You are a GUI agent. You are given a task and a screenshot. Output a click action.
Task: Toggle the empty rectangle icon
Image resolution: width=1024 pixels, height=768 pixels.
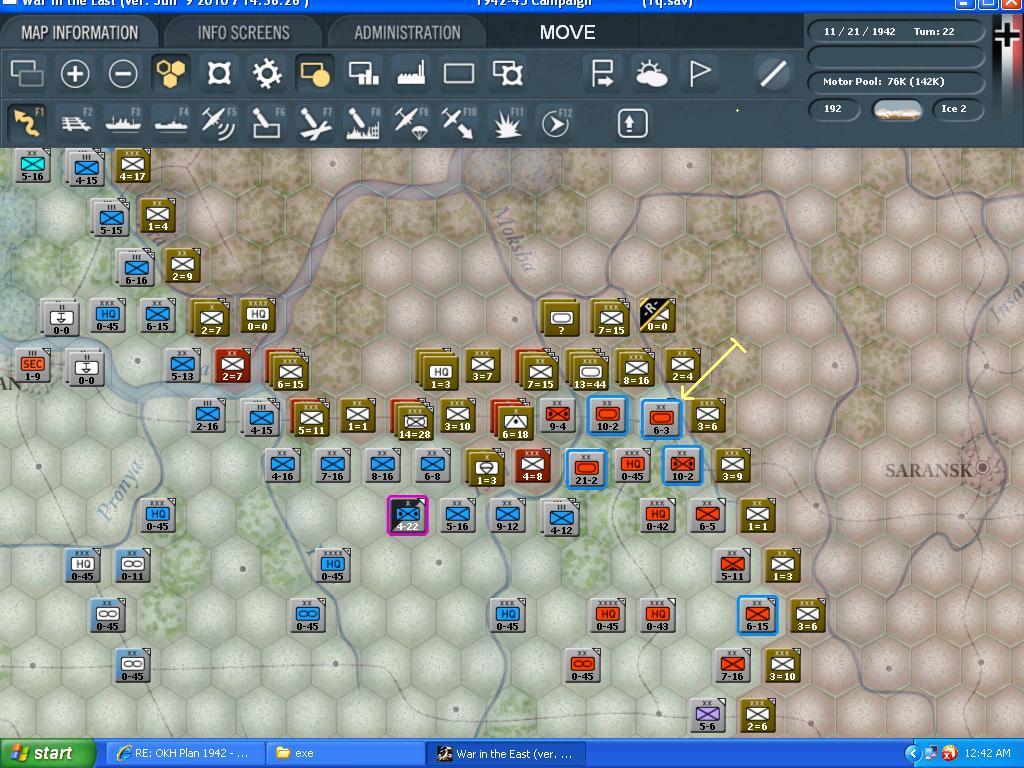point(459,73)
